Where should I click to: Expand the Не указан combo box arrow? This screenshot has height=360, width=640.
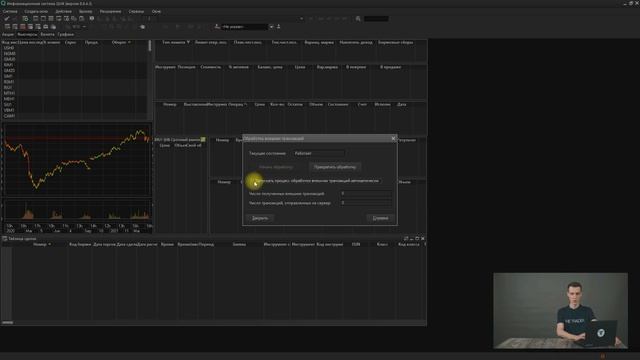[x=271, y=27]
